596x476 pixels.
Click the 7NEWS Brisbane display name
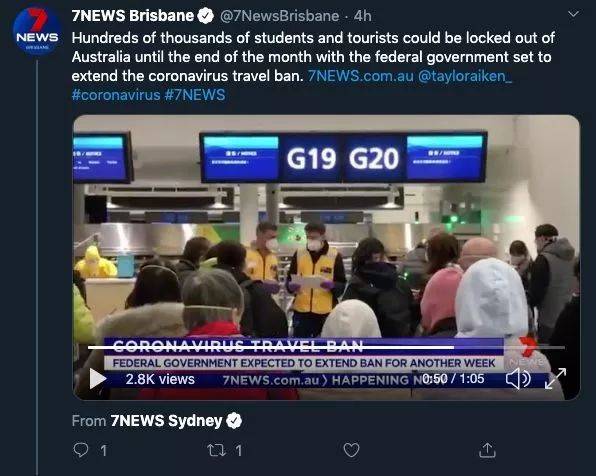(133, 16)
